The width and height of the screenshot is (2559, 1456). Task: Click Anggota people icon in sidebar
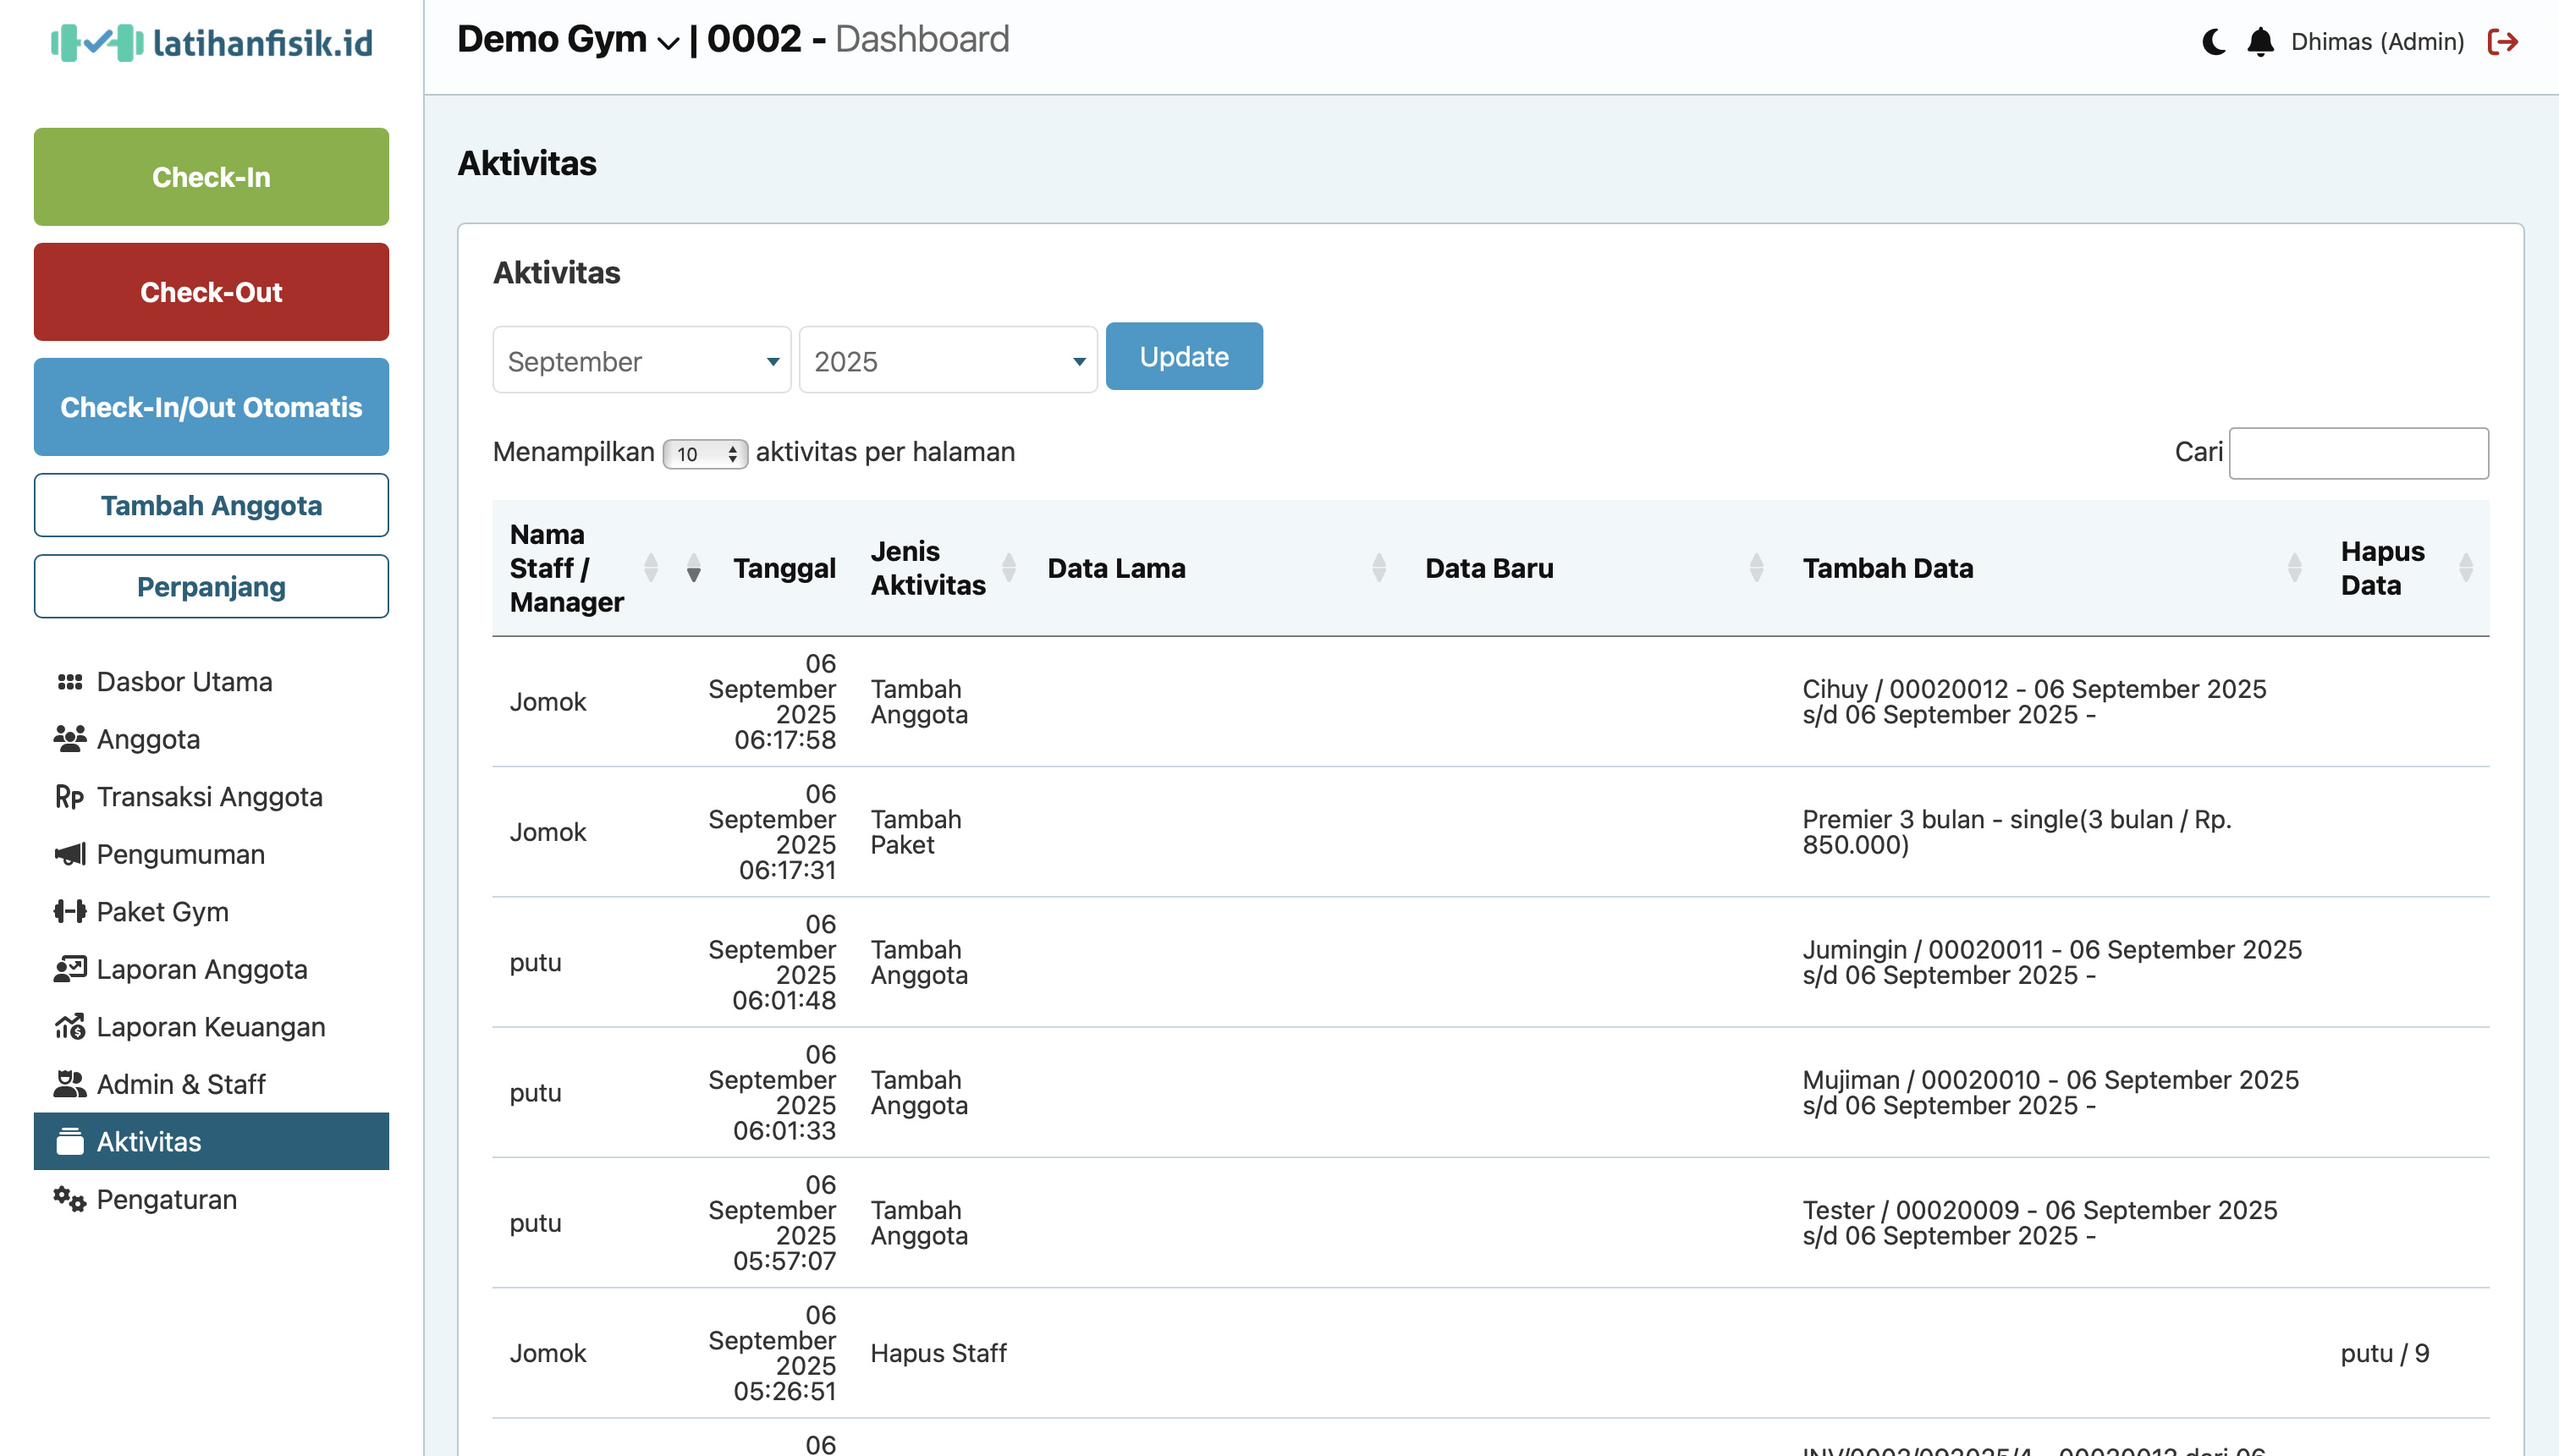click(x=69, y=739)
